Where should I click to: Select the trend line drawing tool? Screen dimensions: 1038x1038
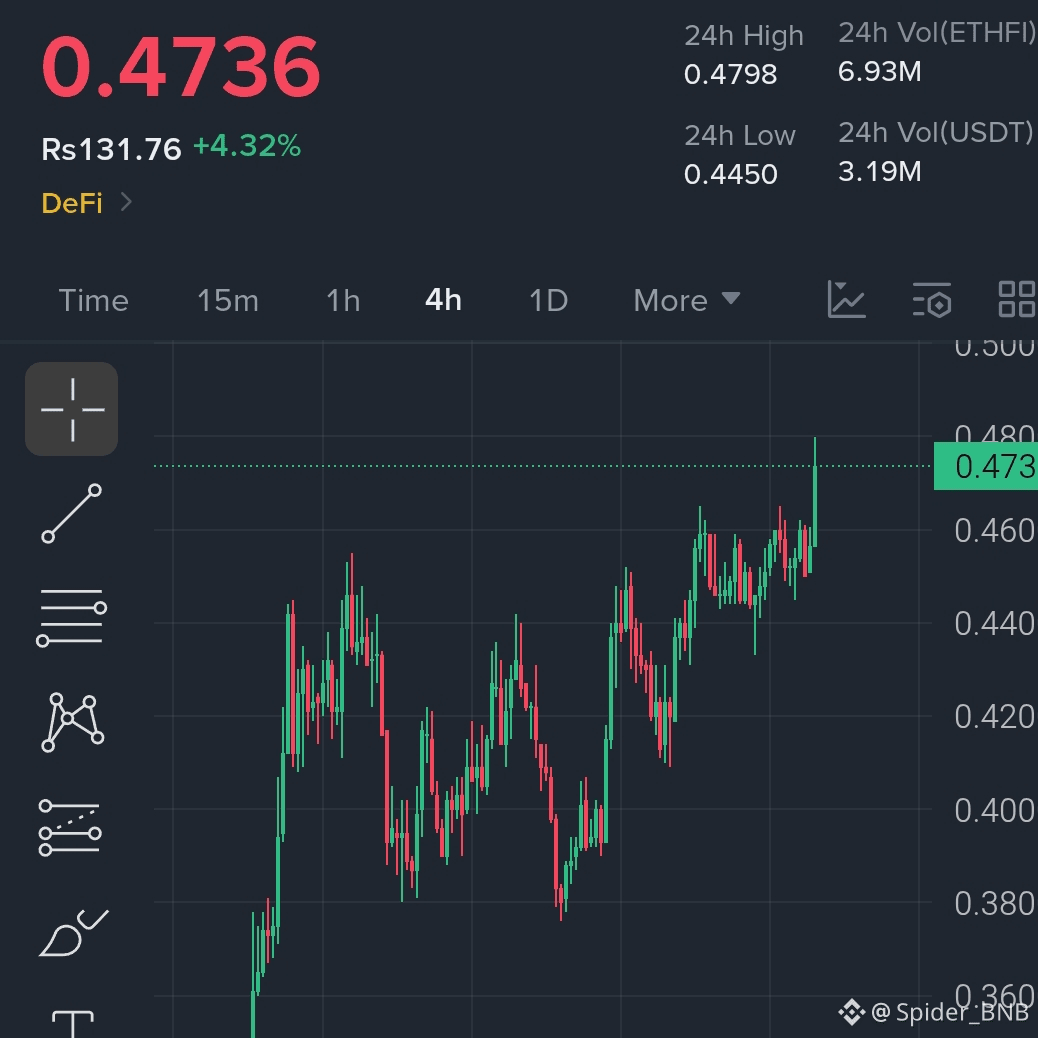(71, 514)
